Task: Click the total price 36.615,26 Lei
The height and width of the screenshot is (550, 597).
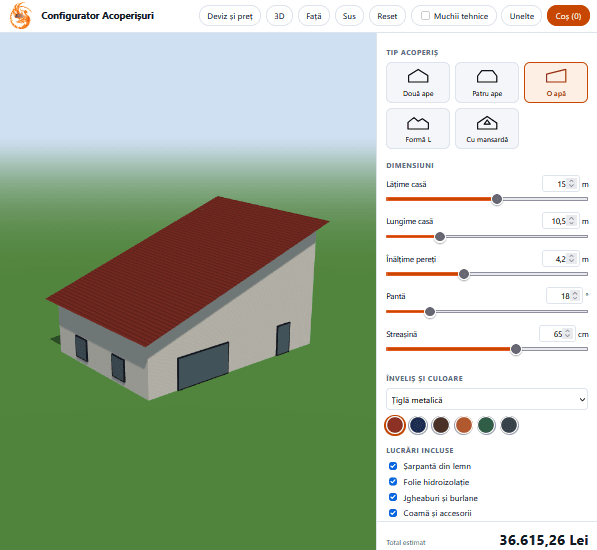Action: tap(544, 540)
